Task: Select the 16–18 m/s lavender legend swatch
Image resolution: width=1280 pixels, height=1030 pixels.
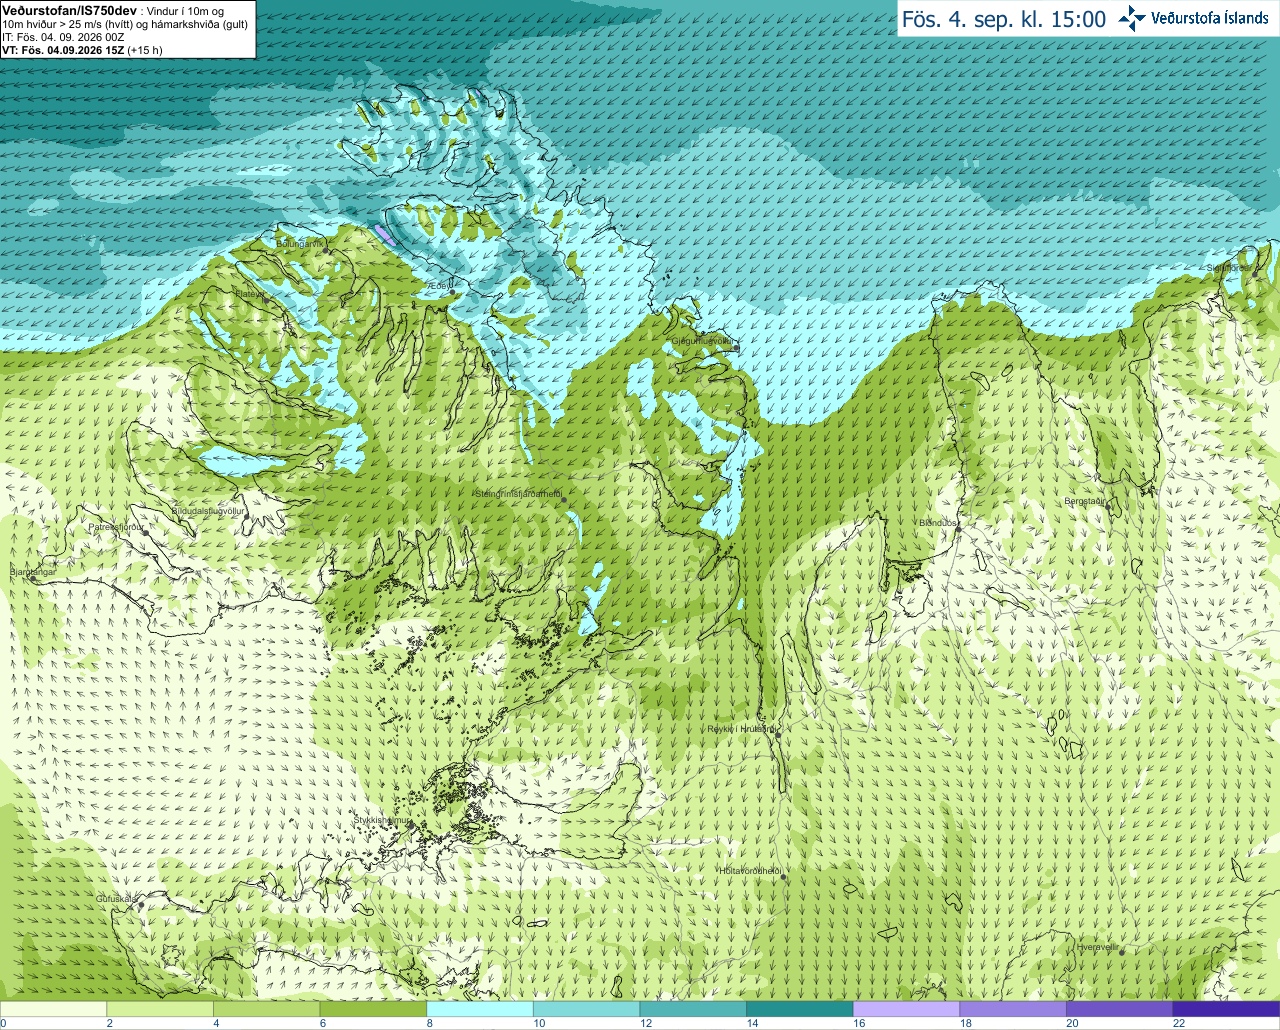Action: pos(906,1009)
